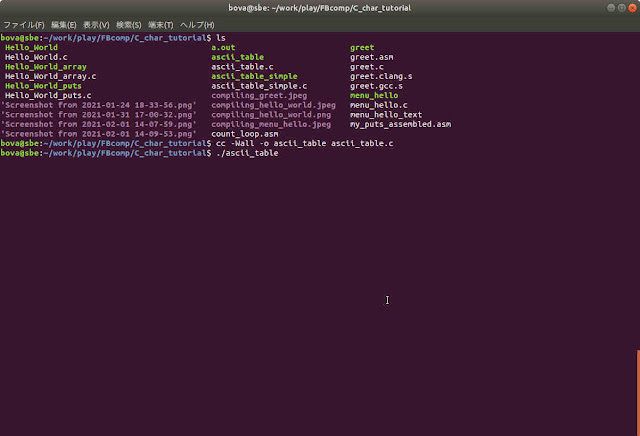Click the compiling_menu_hello.jpeg file name
This screenshot has width=640, height=436.
[x=271, y=124]
